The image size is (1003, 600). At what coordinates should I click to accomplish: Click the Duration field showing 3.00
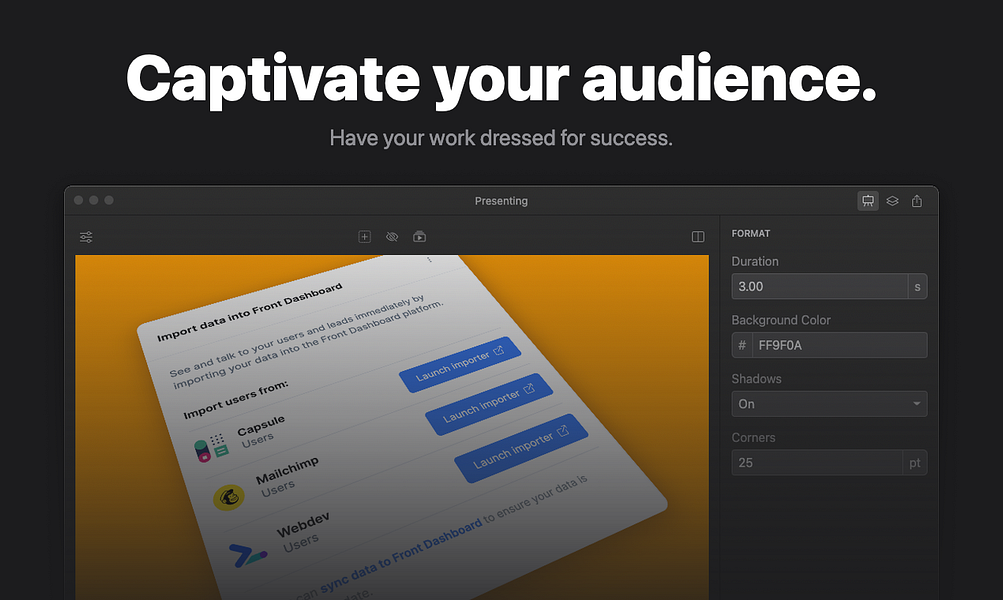coord(819,286)
